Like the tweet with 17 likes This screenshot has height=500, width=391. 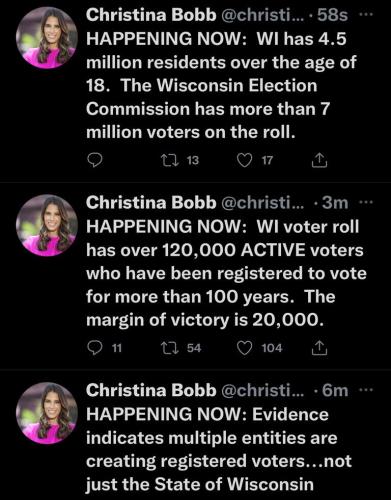(x=244, y=160)
